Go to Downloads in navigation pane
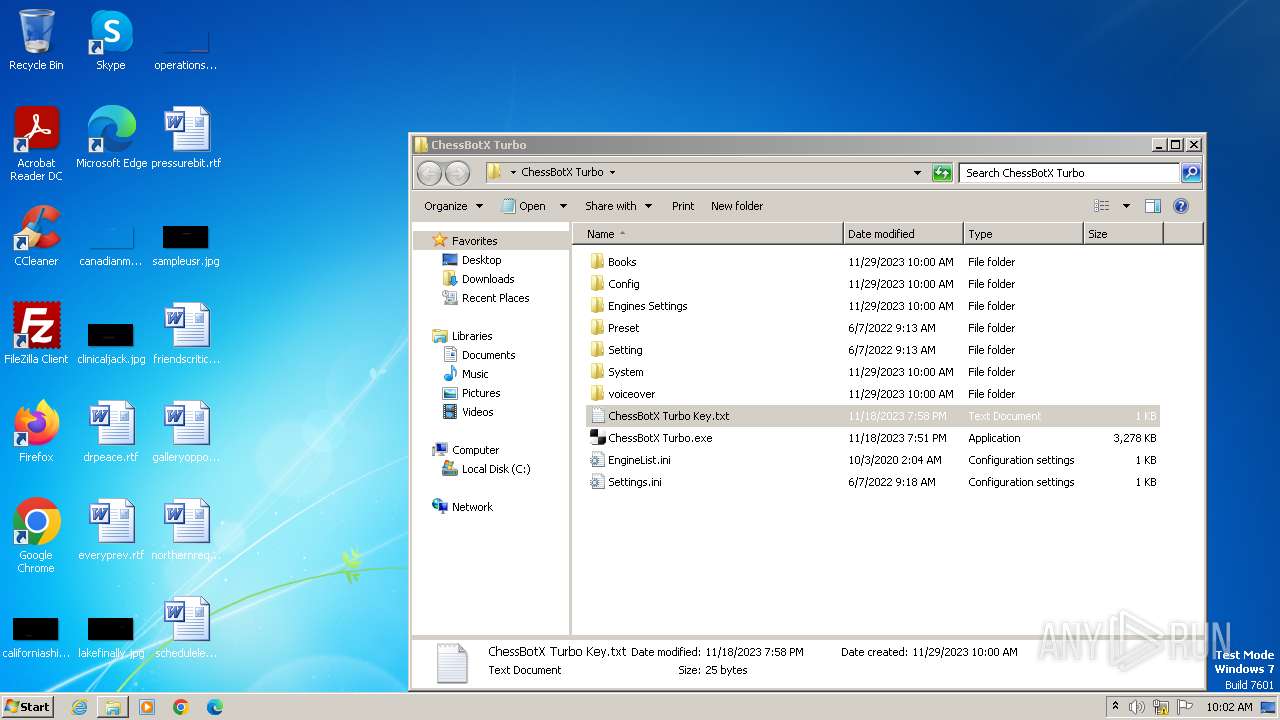Viewport: 1280px width, 720px height. [488, 279]
